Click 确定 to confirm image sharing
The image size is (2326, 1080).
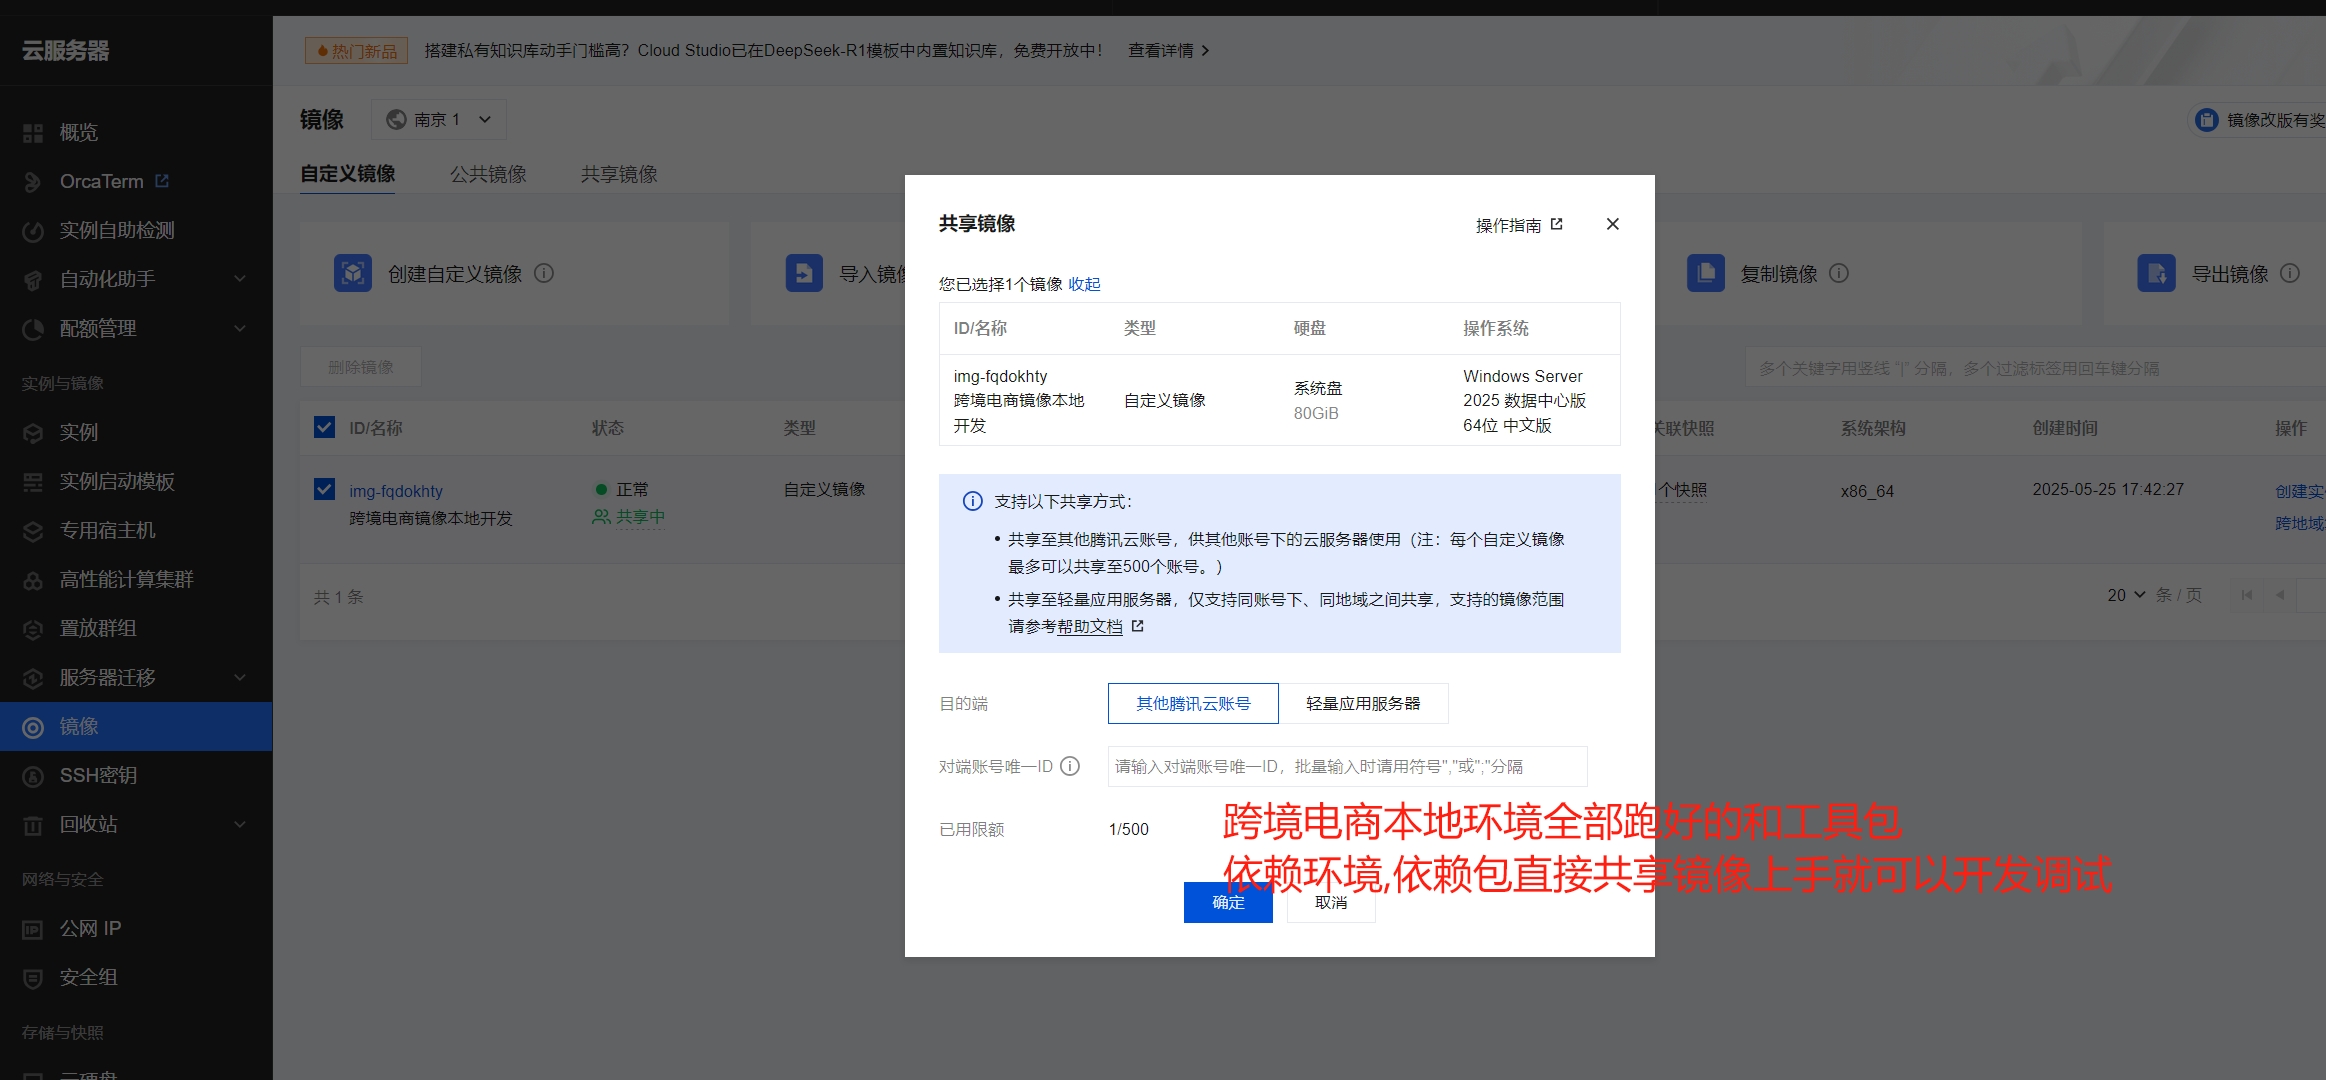tap(1228, 903)
